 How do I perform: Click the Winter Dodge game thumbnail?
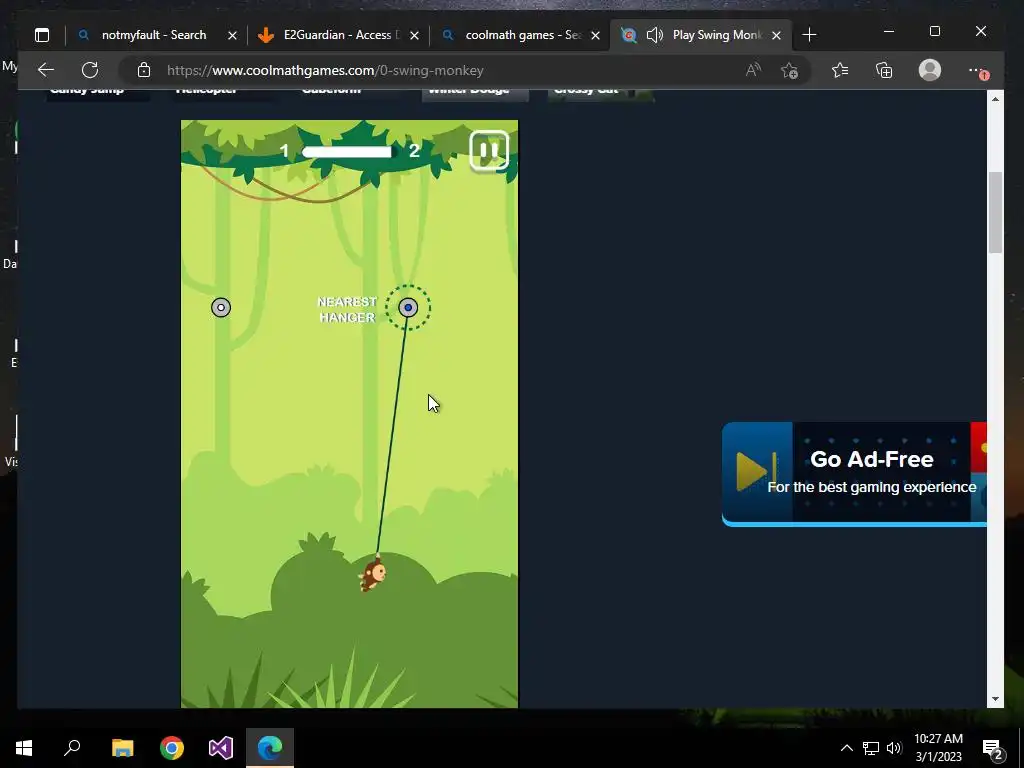(x=475, y=95)
